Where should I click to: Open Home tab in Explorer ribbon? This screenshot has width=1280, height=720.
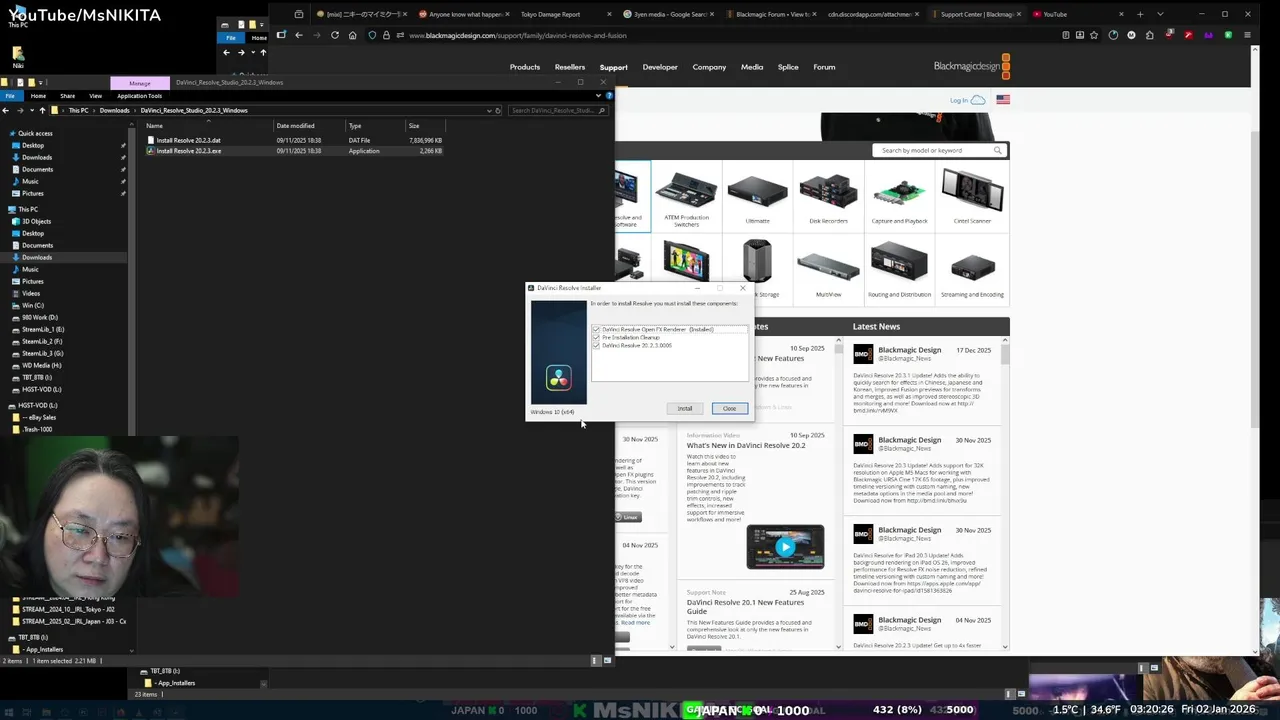click(x=38, y=96)
